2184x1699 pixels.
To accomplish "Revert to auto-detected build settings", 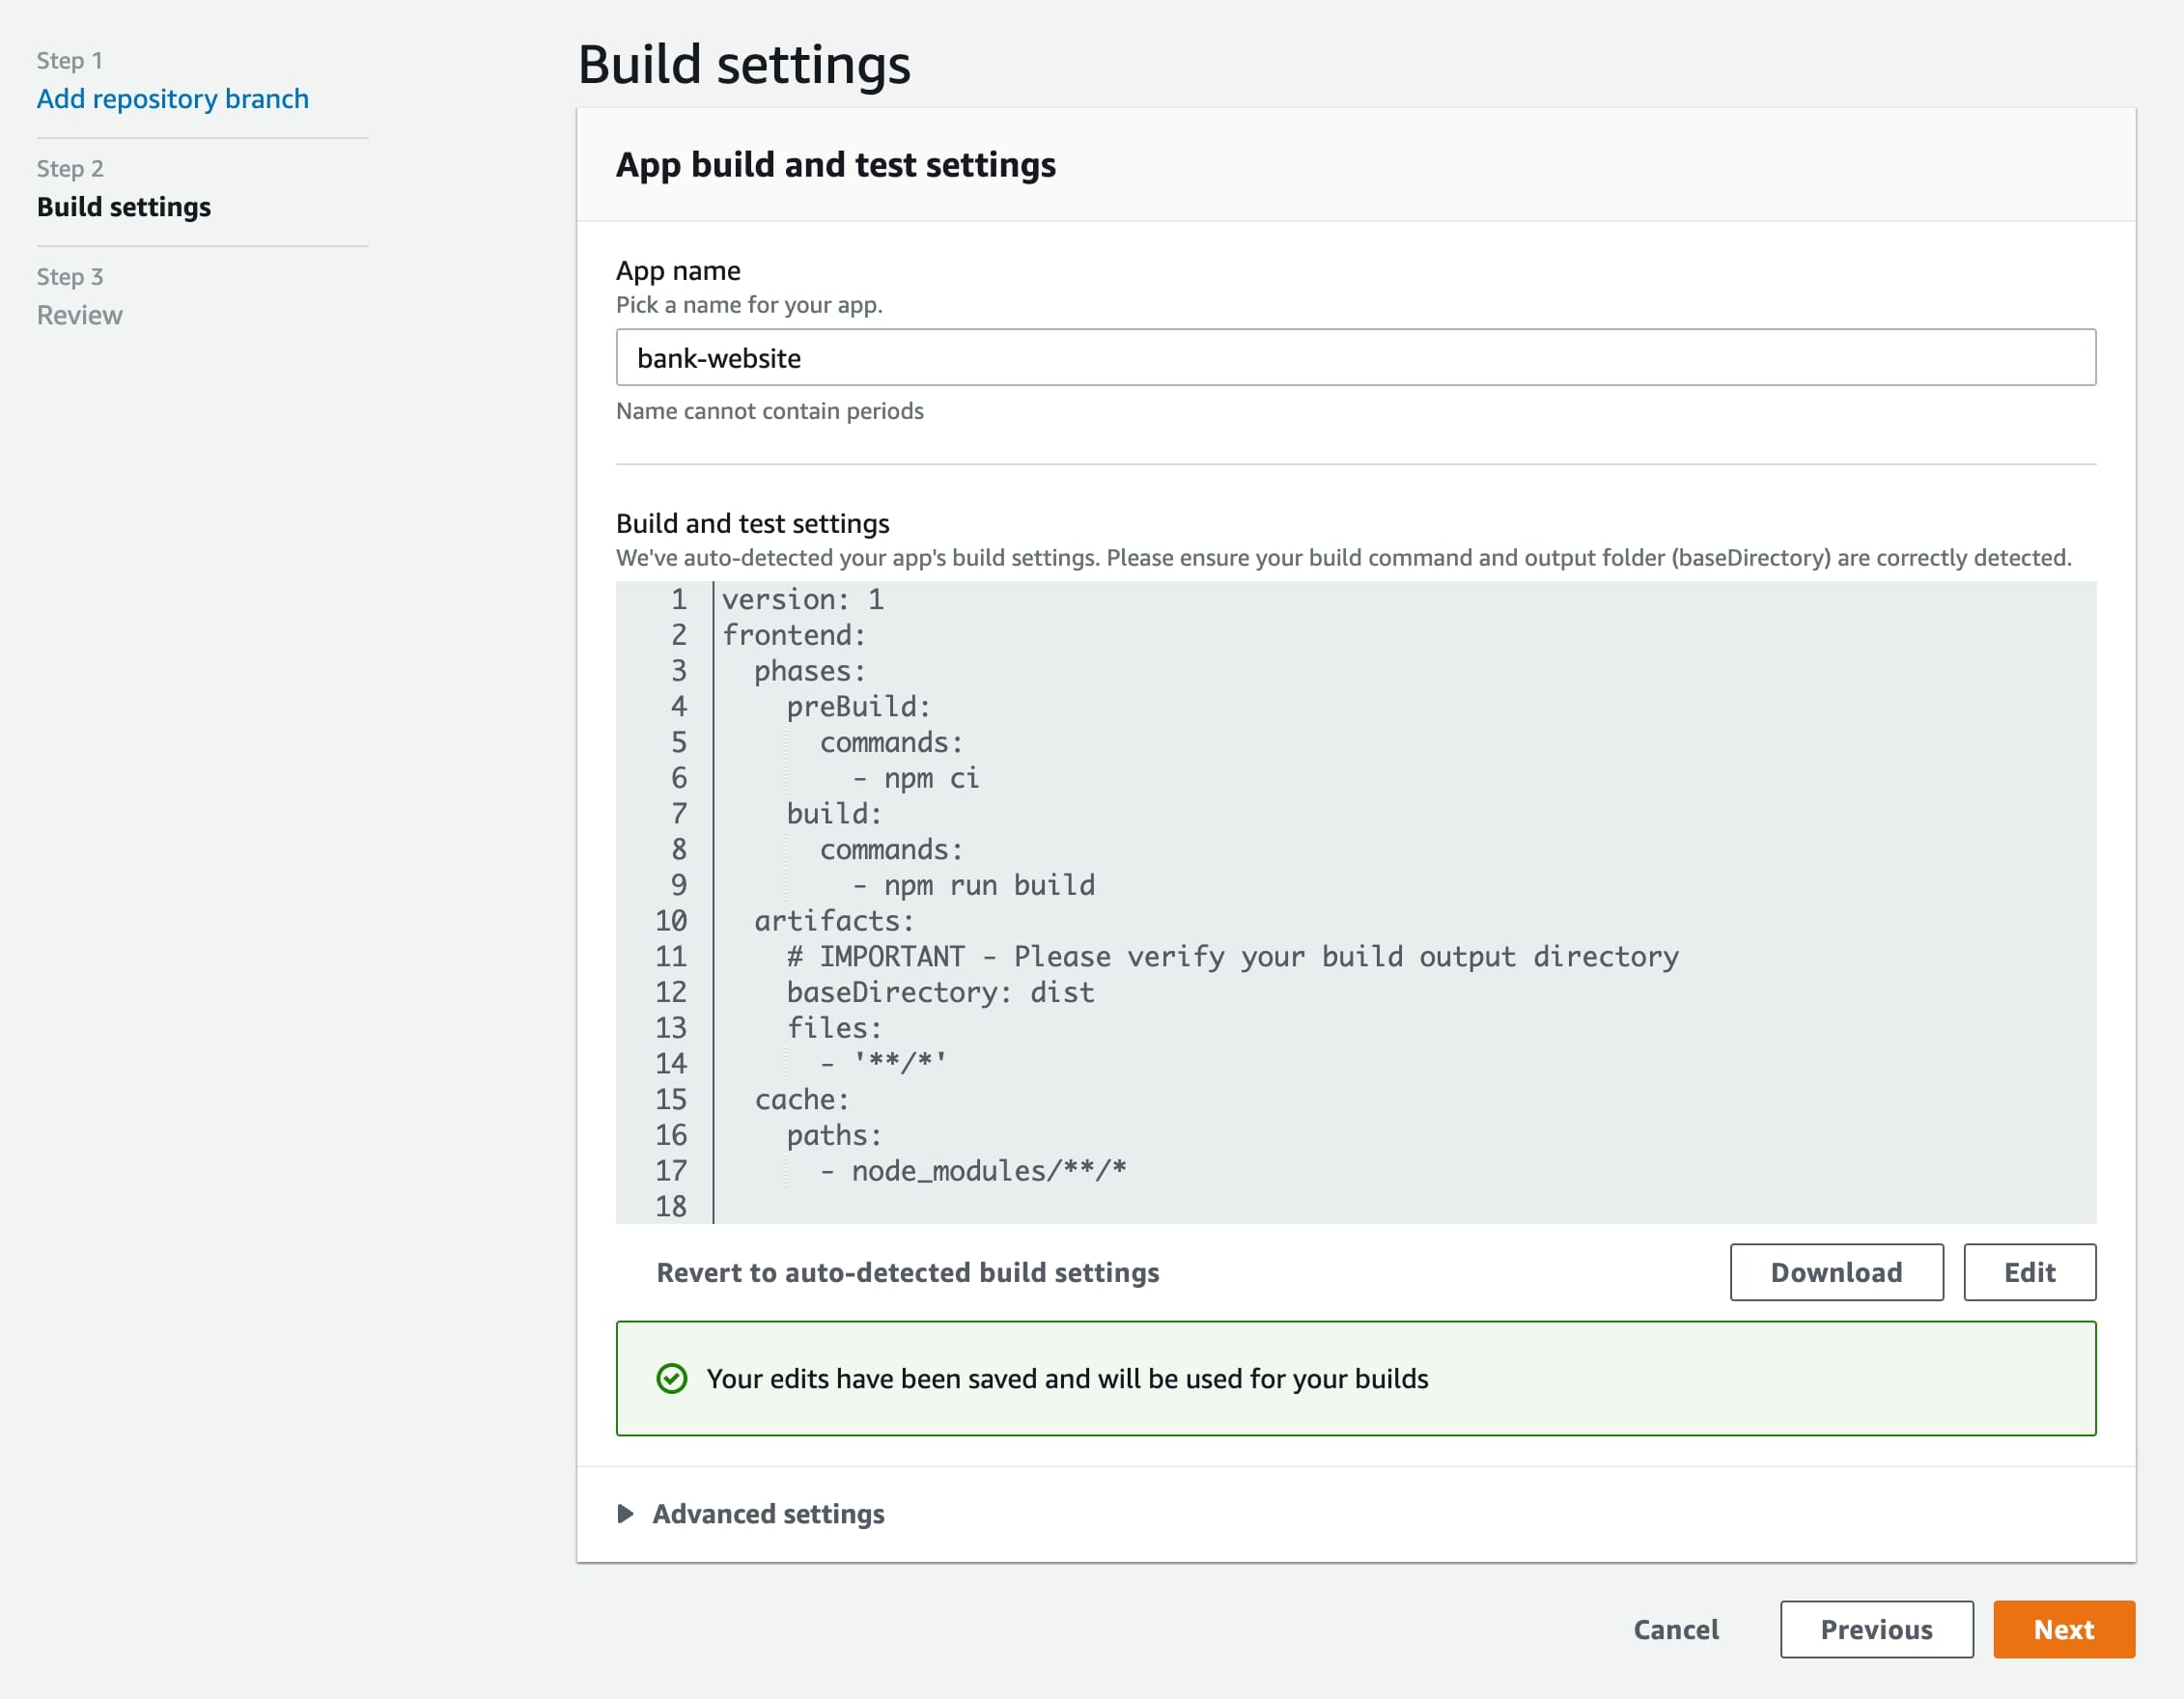I will pos(907,1272).
